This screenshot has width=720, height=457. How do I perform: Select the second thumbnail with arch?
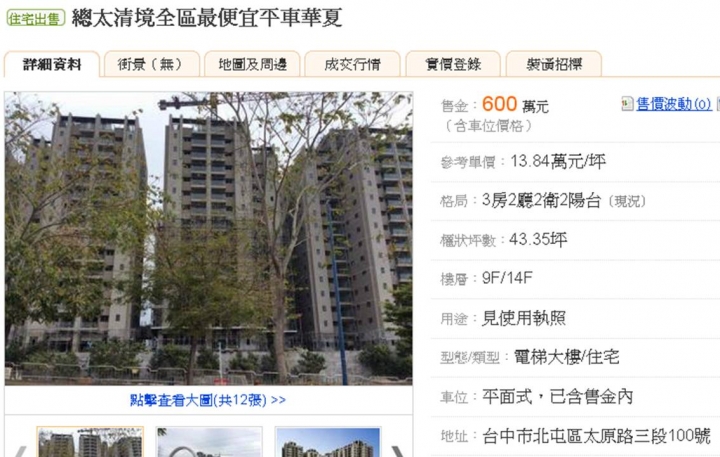tap(209, 442)
